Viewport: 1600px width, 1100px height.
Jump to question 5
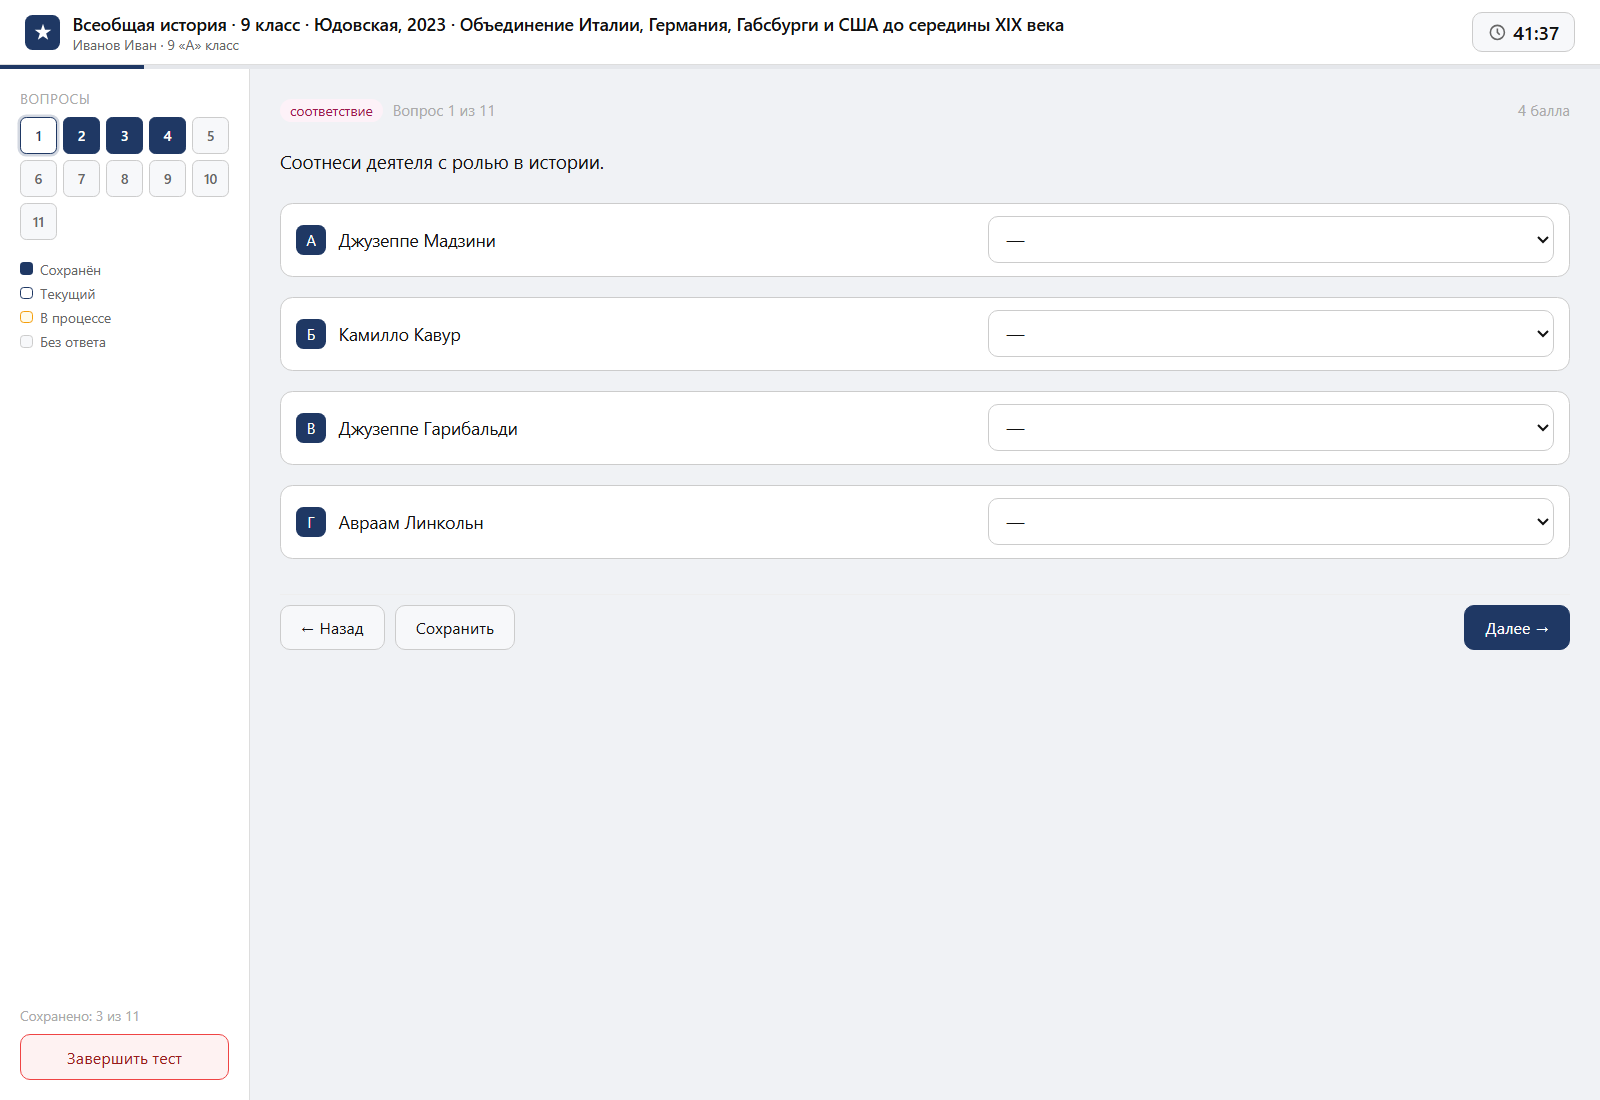(x=210, y=136)
